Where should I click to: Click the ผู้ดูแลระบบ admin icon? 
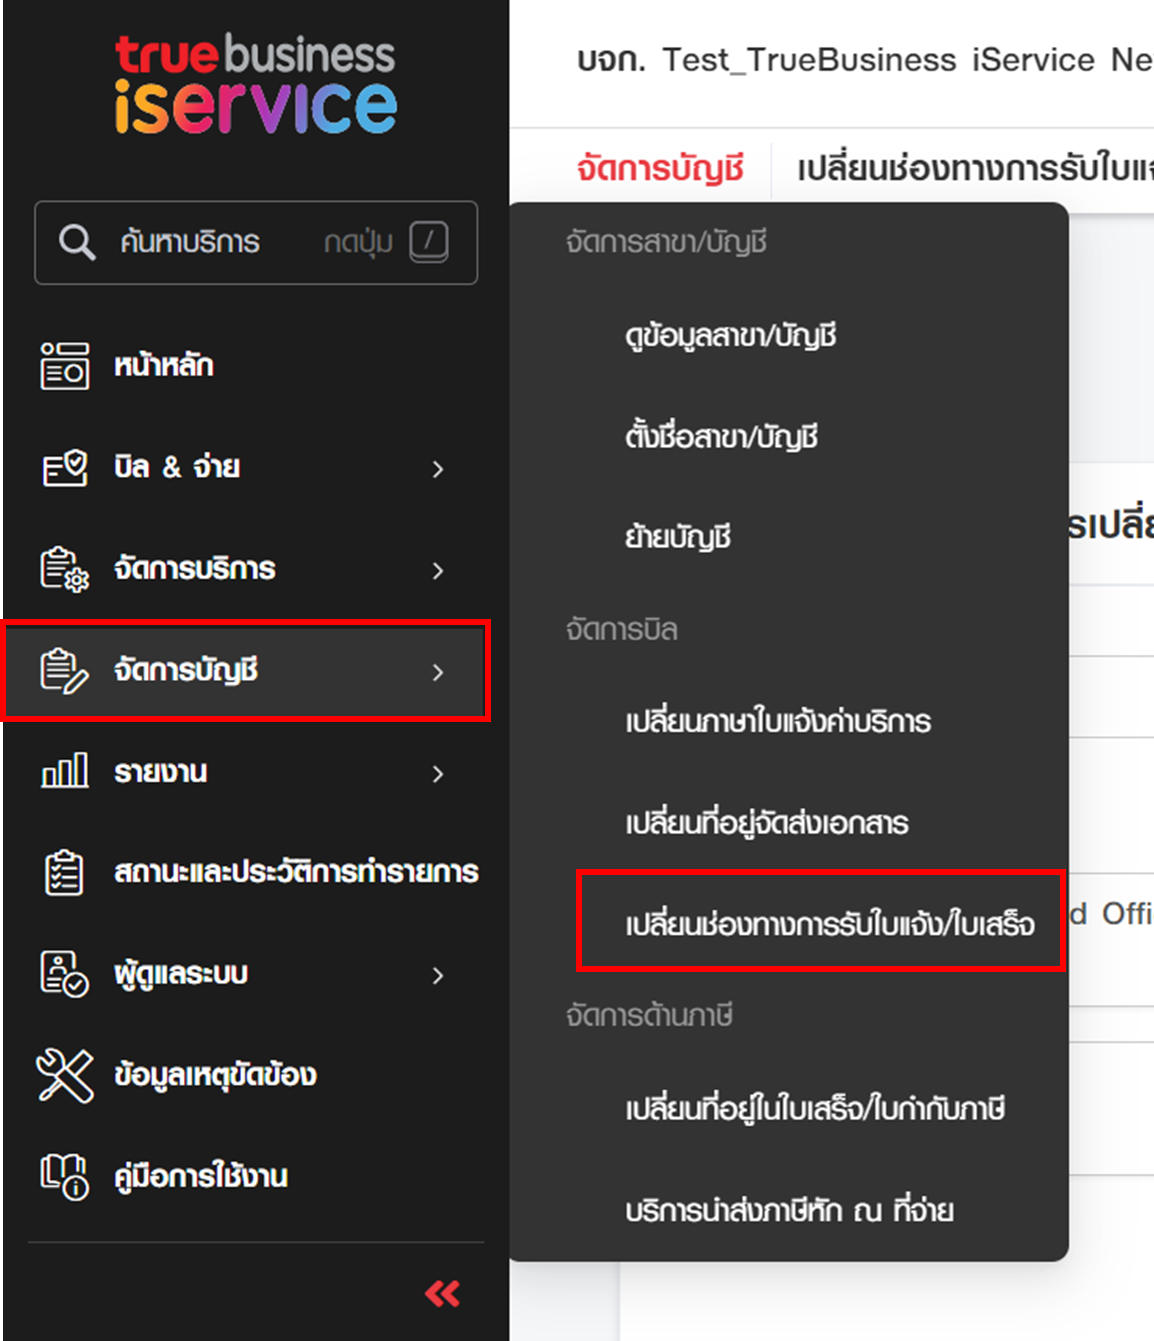65,974
